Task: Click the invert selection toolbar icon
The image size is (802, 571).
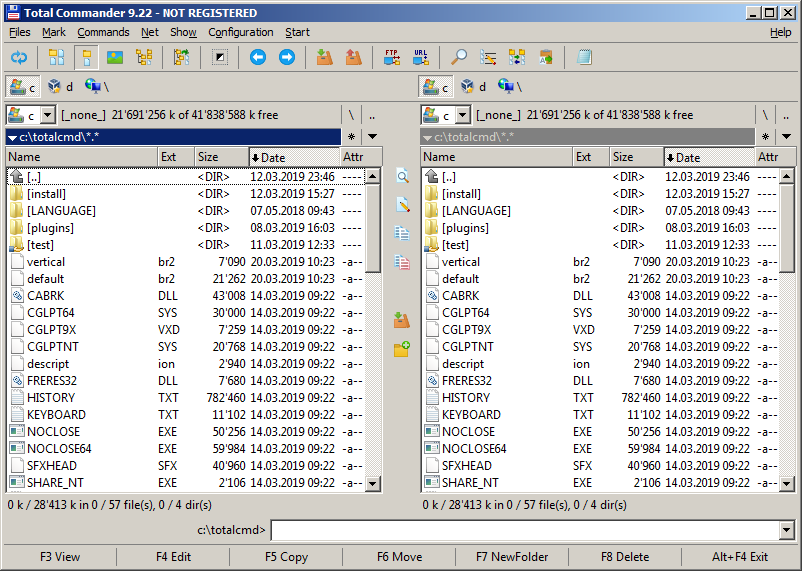Action: point(220,57)
